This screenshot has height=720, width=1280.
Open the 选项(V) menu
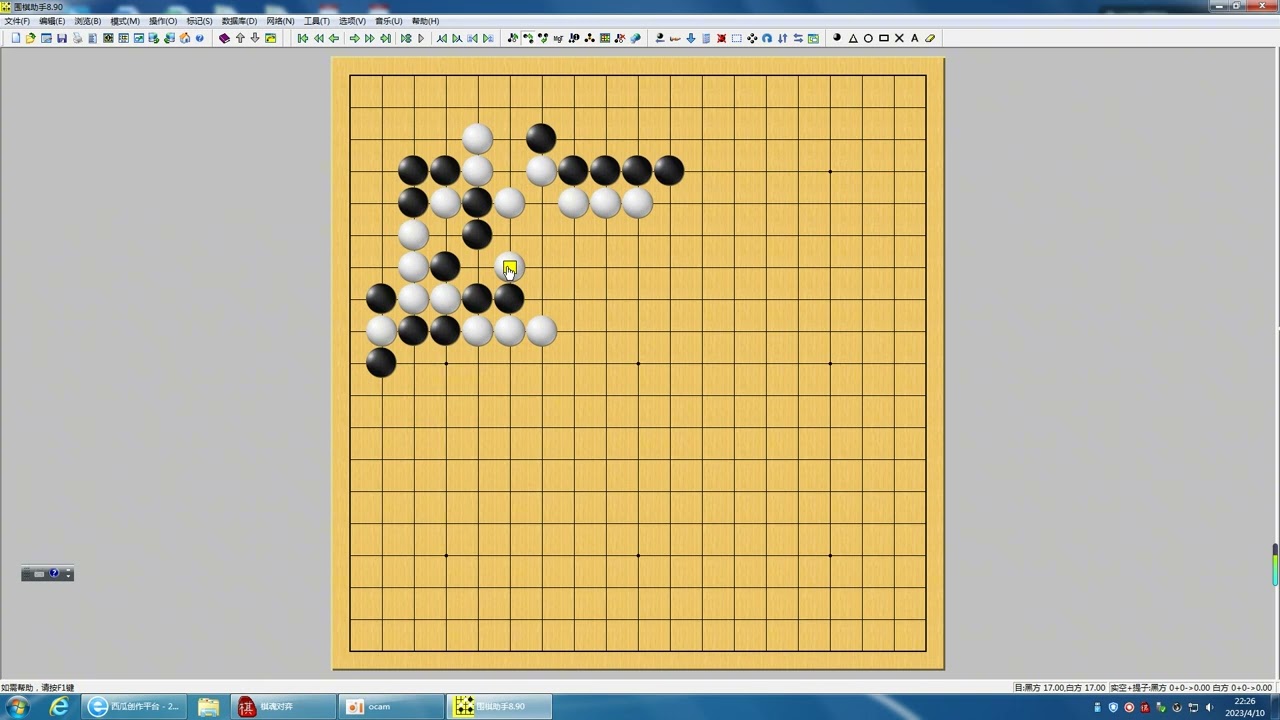[352, 21]
